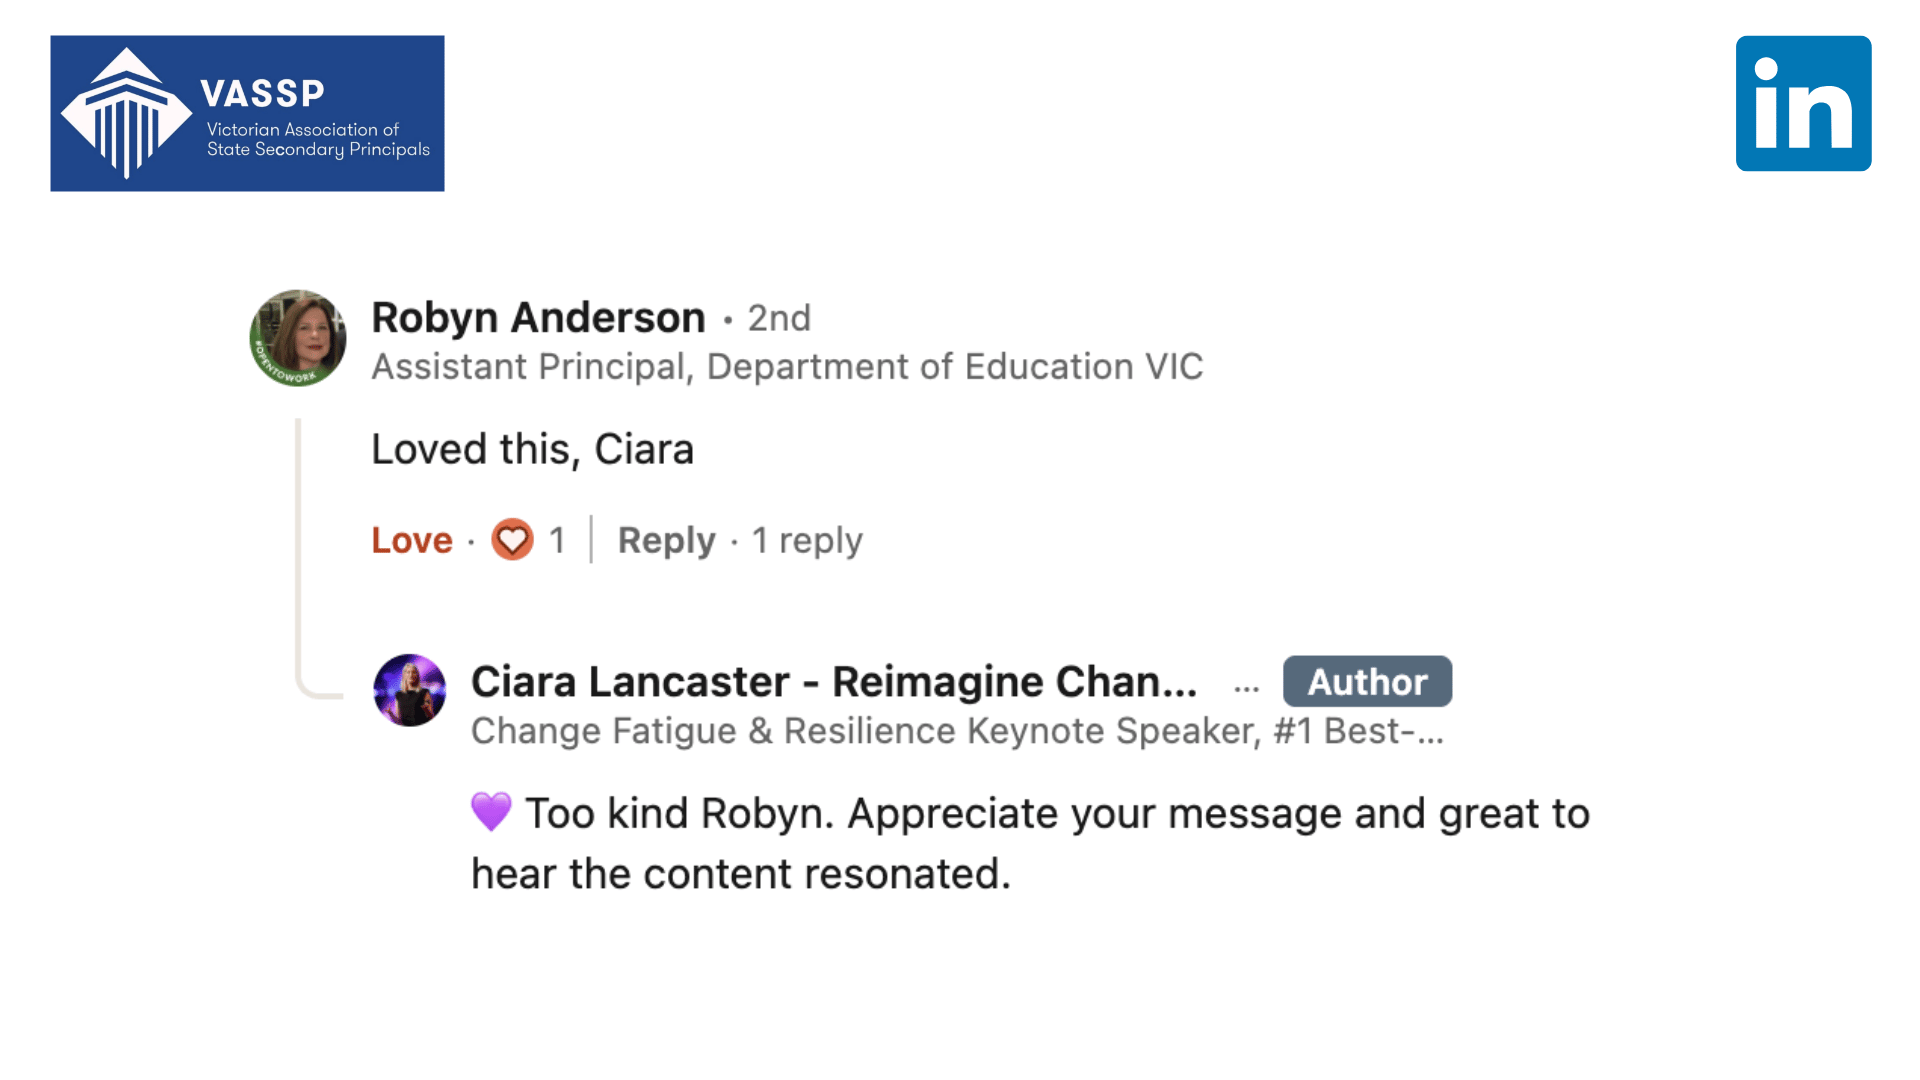Click the purple heart emoji

[x=491, y=812]
